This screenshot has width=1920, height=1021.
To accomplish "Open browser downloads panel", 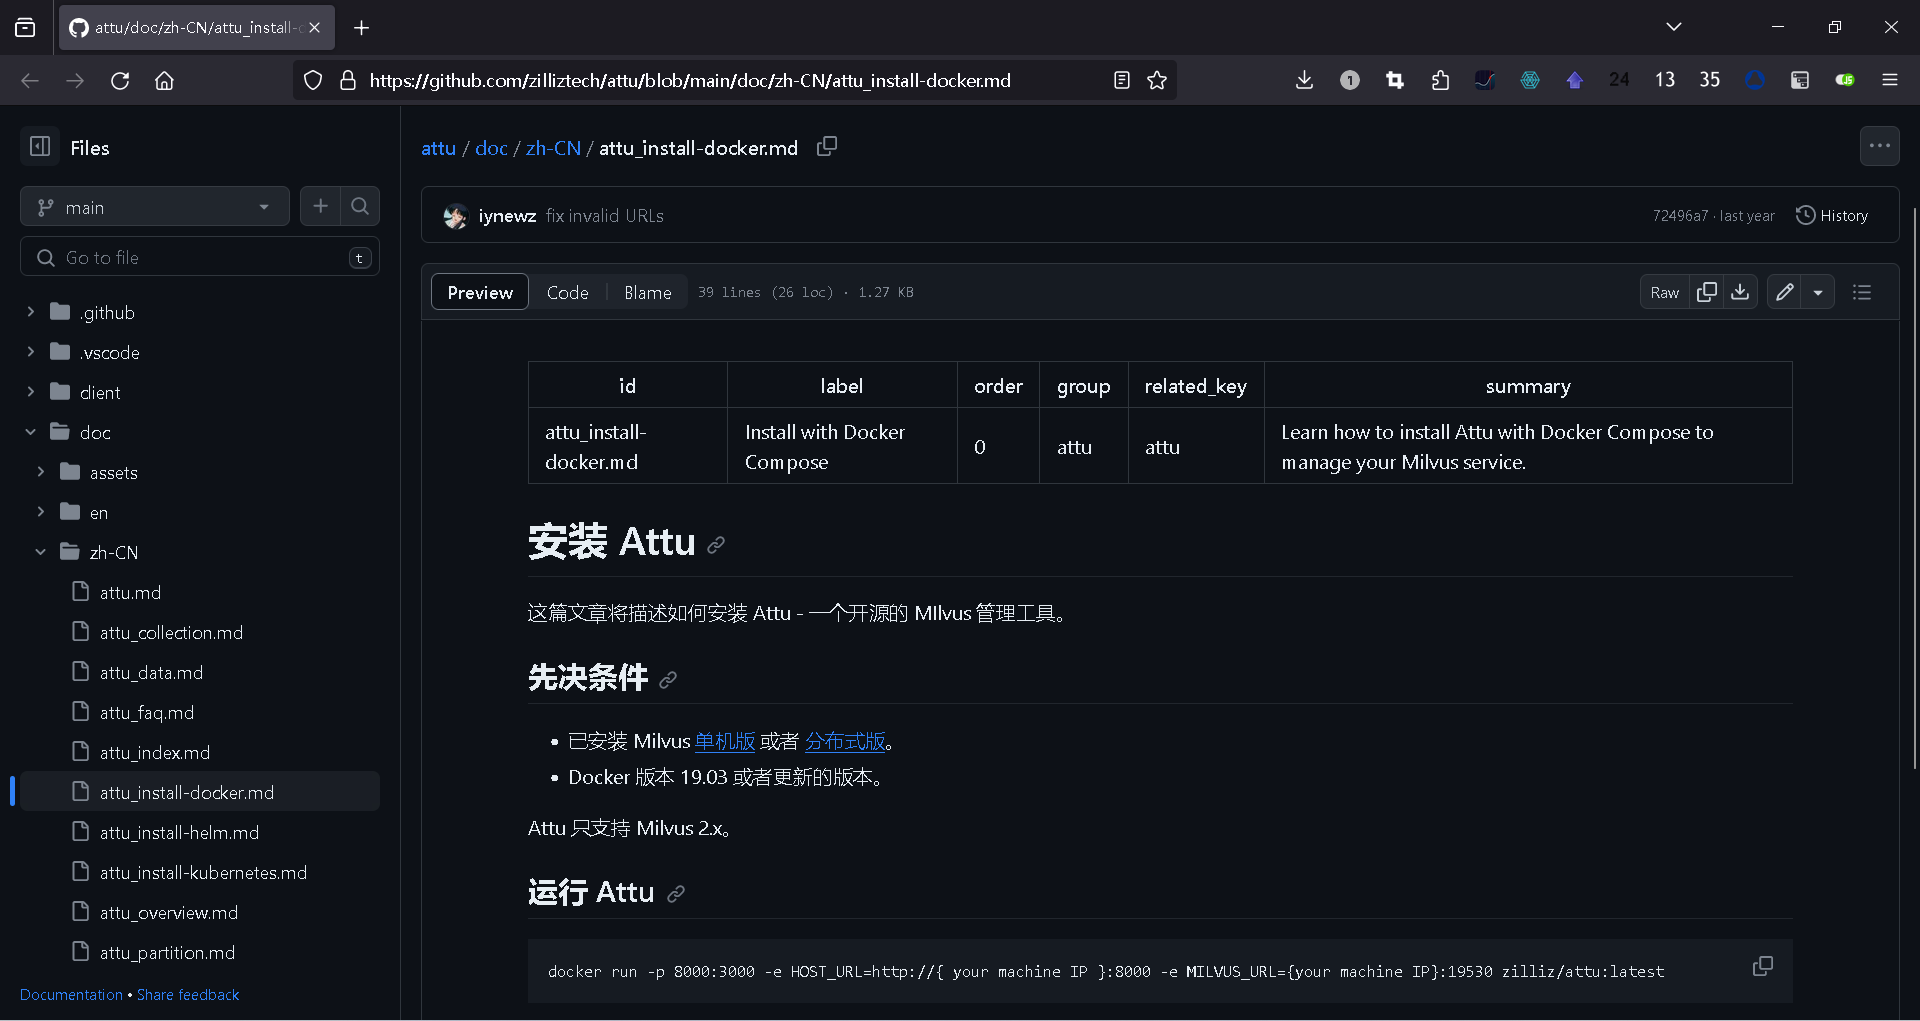I will (1304, 80).
